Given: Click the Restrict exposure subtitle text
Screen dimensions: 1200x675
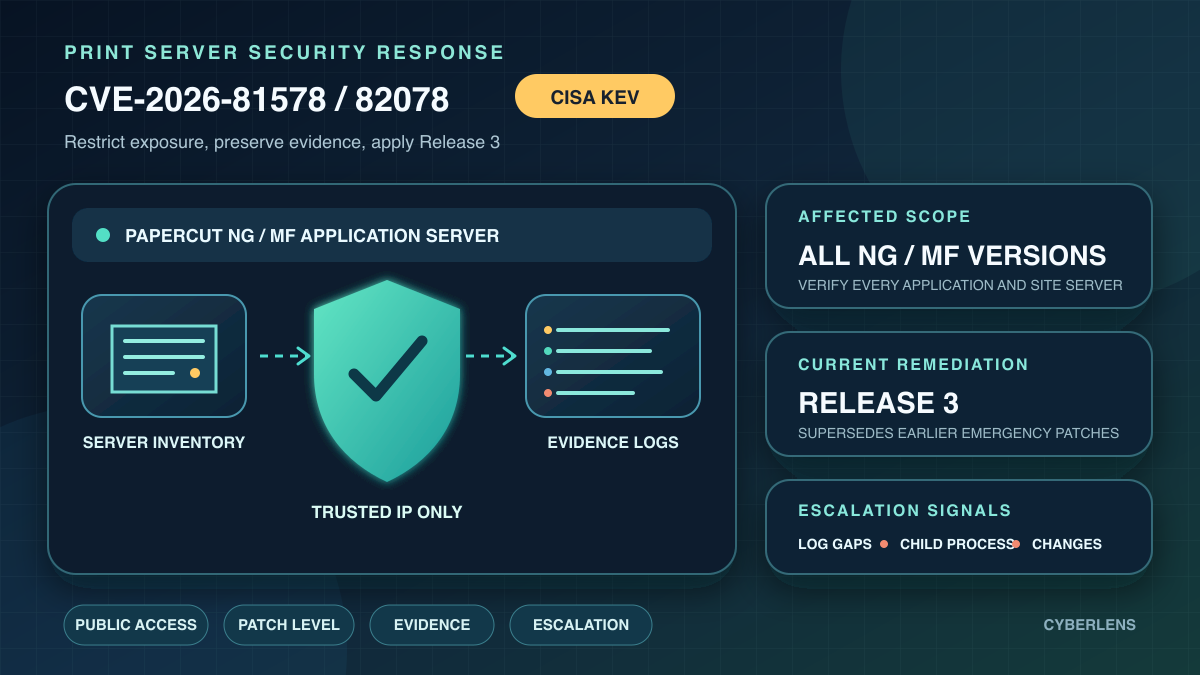Looking at the screenshot, I should 282,142.
